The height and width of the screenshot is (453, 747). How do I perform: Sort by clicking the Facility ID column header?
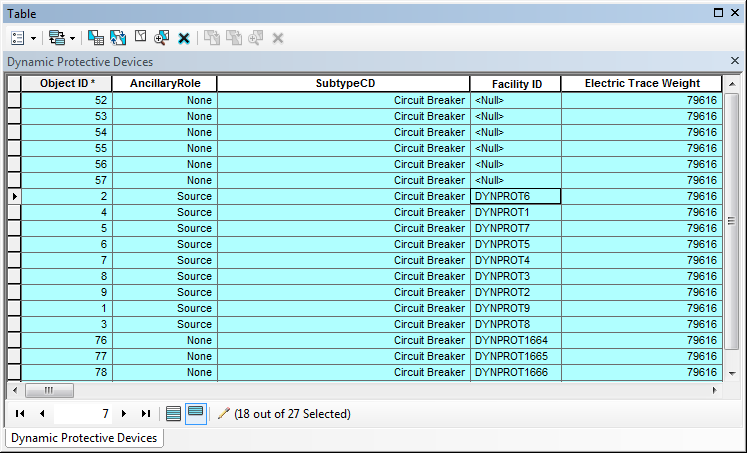[516, 84]
